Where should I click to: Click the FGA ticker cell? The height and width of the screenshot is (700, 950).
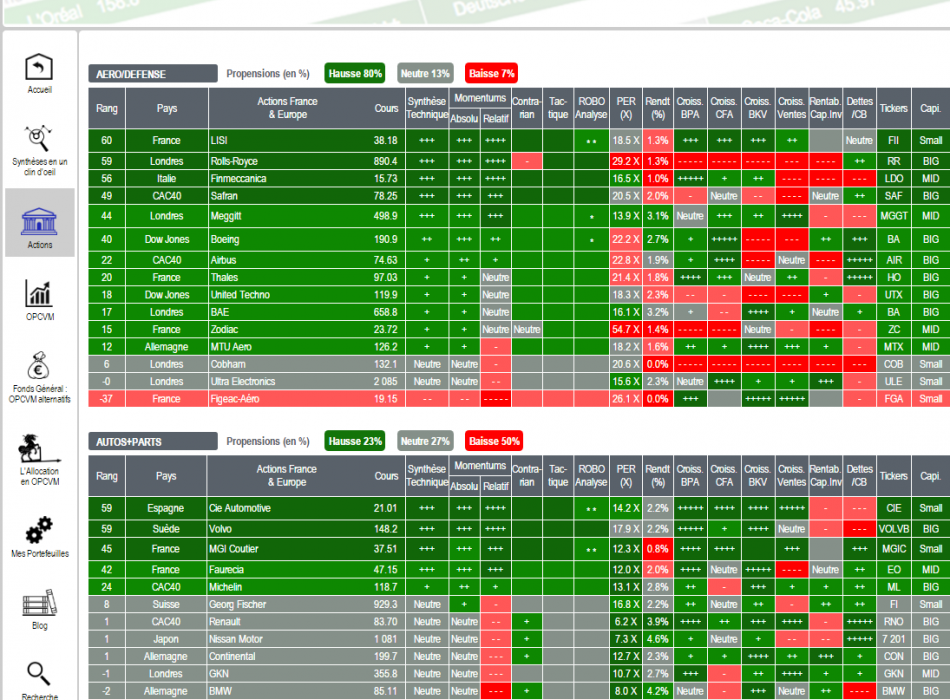pyautogui.click(x=894, y=399)
